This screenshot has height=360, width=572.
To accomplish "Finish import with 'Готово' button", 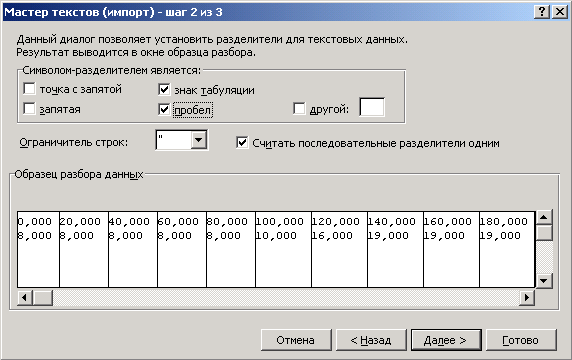I will pos(521,340).
